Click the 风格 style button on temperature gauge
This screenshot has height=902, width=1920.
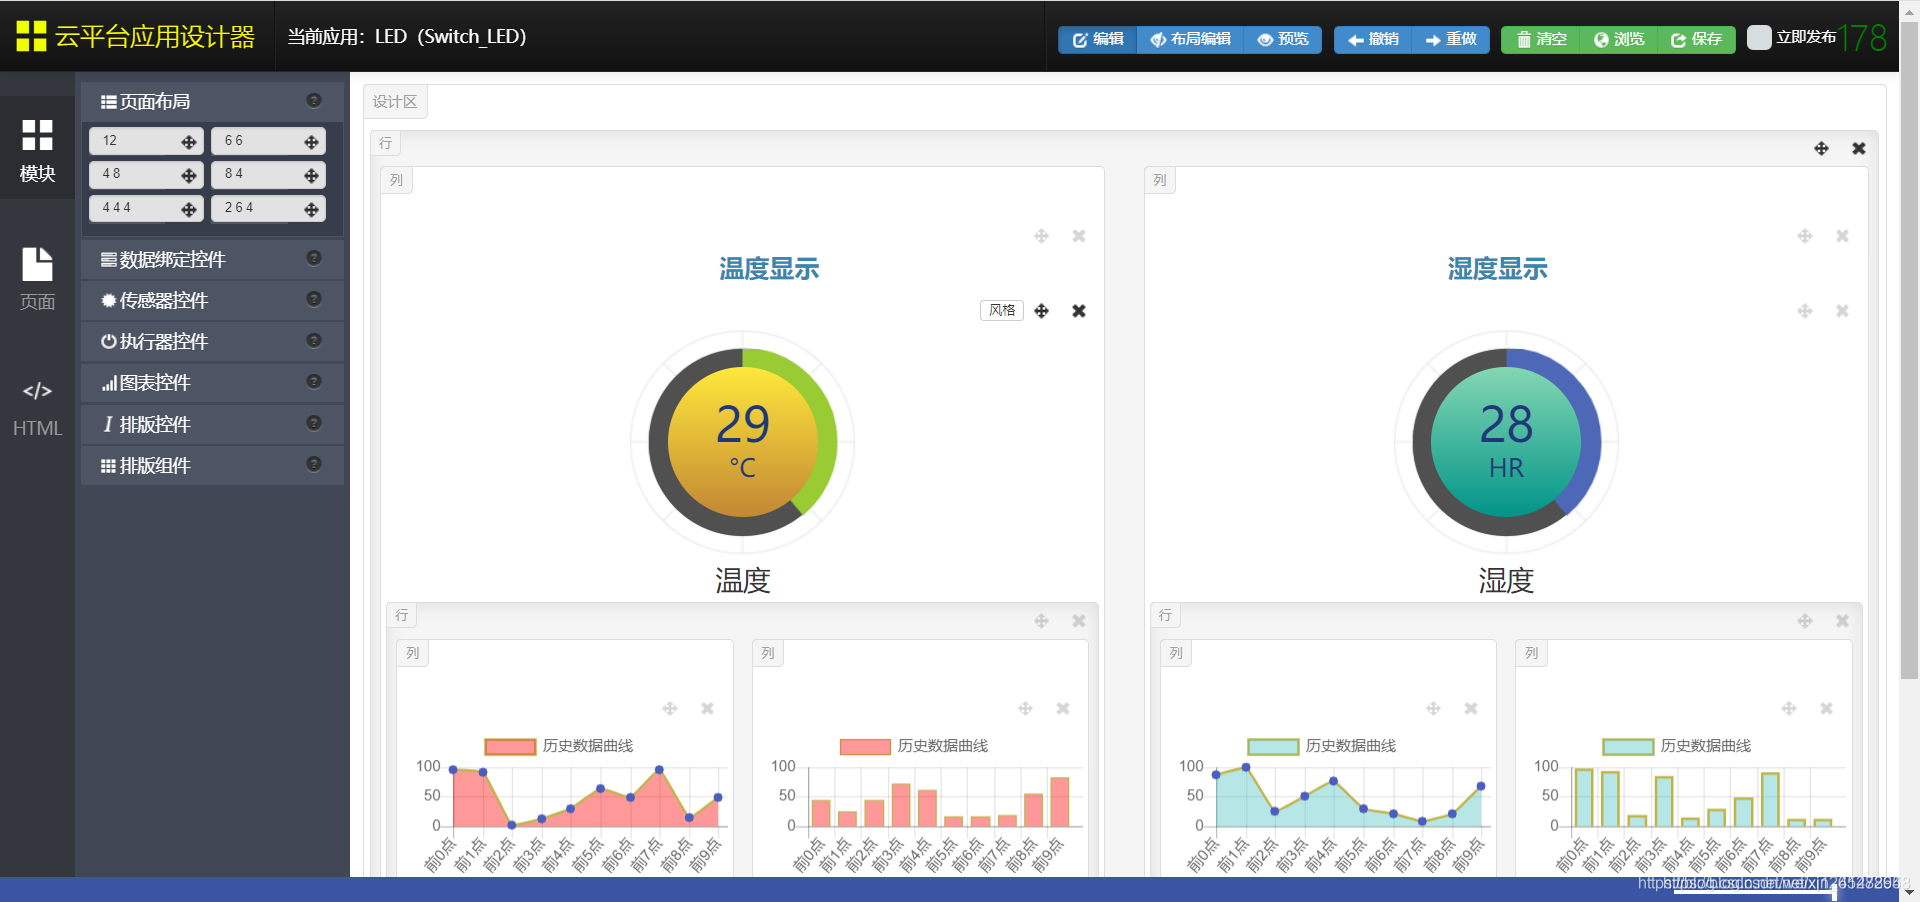pos(1002,310)
